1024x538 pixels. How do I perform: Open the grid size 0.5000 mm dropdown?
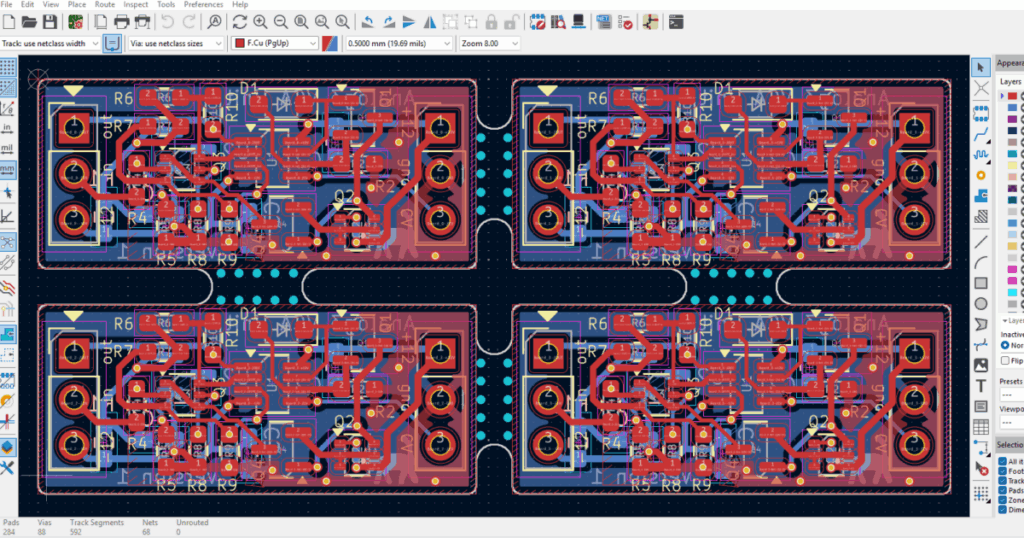click(x=399, y=43)
